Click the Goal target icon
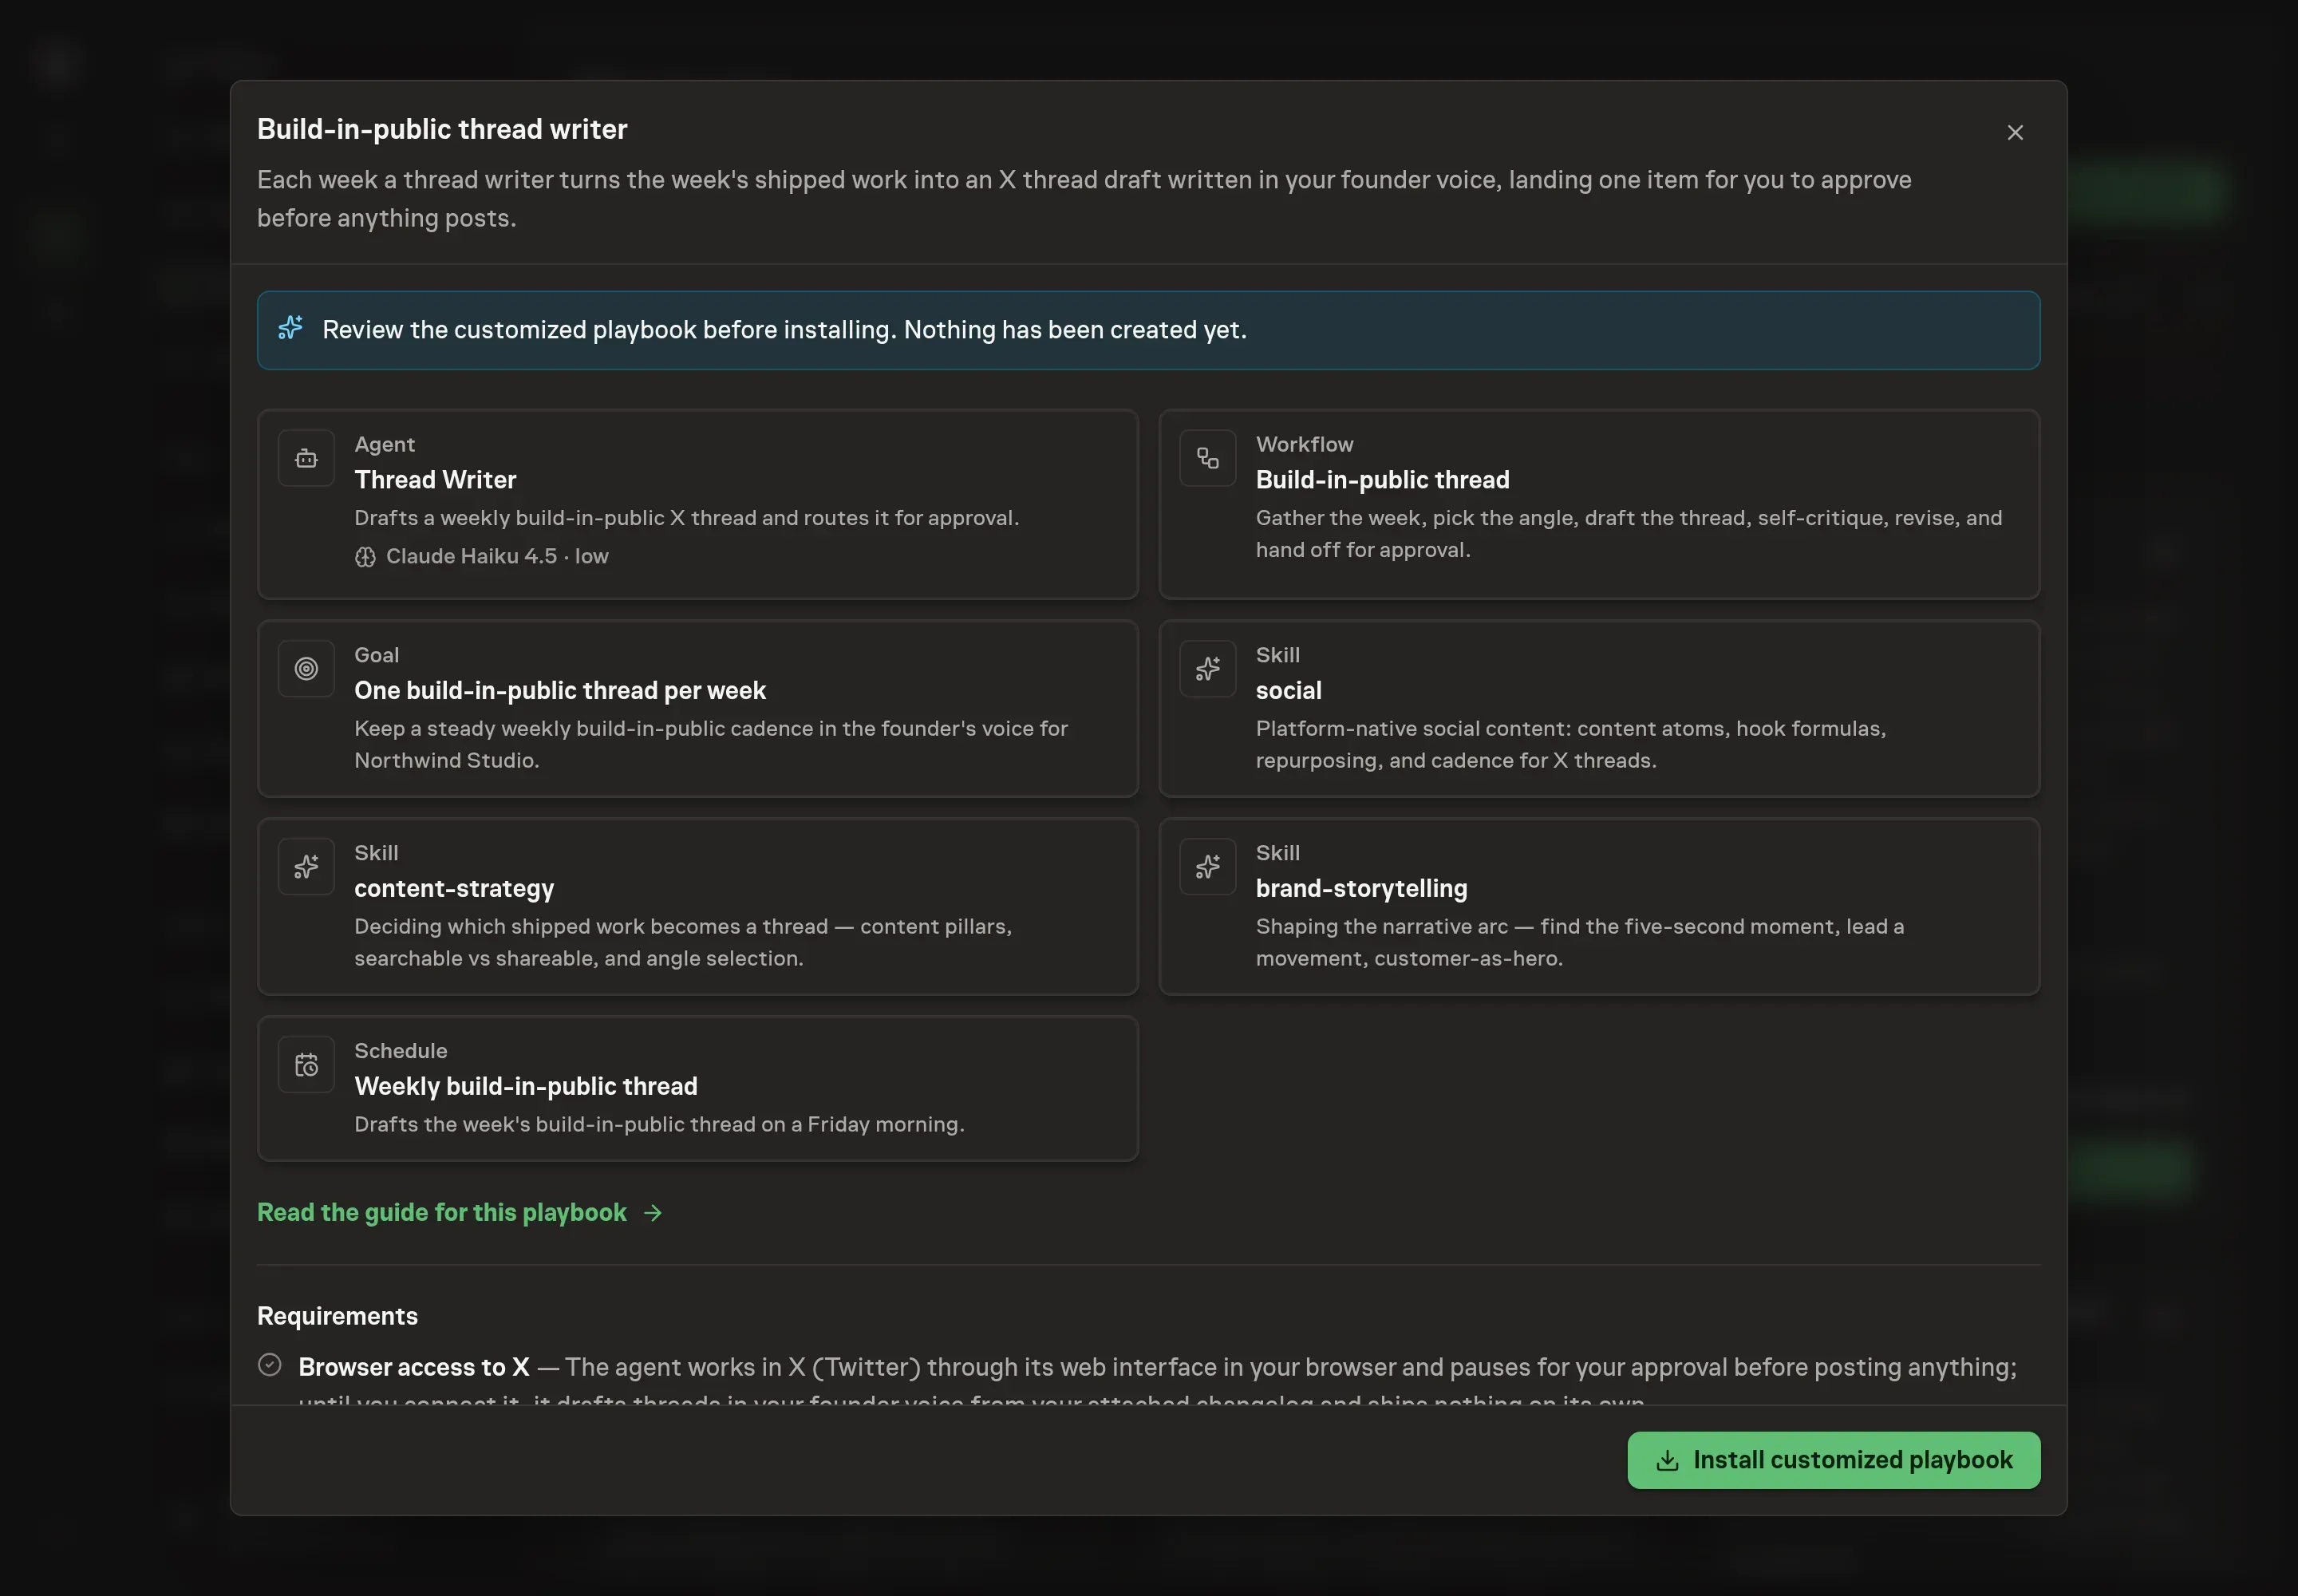The height and width of the screenshot is (1596, 2298). [306, 669]
